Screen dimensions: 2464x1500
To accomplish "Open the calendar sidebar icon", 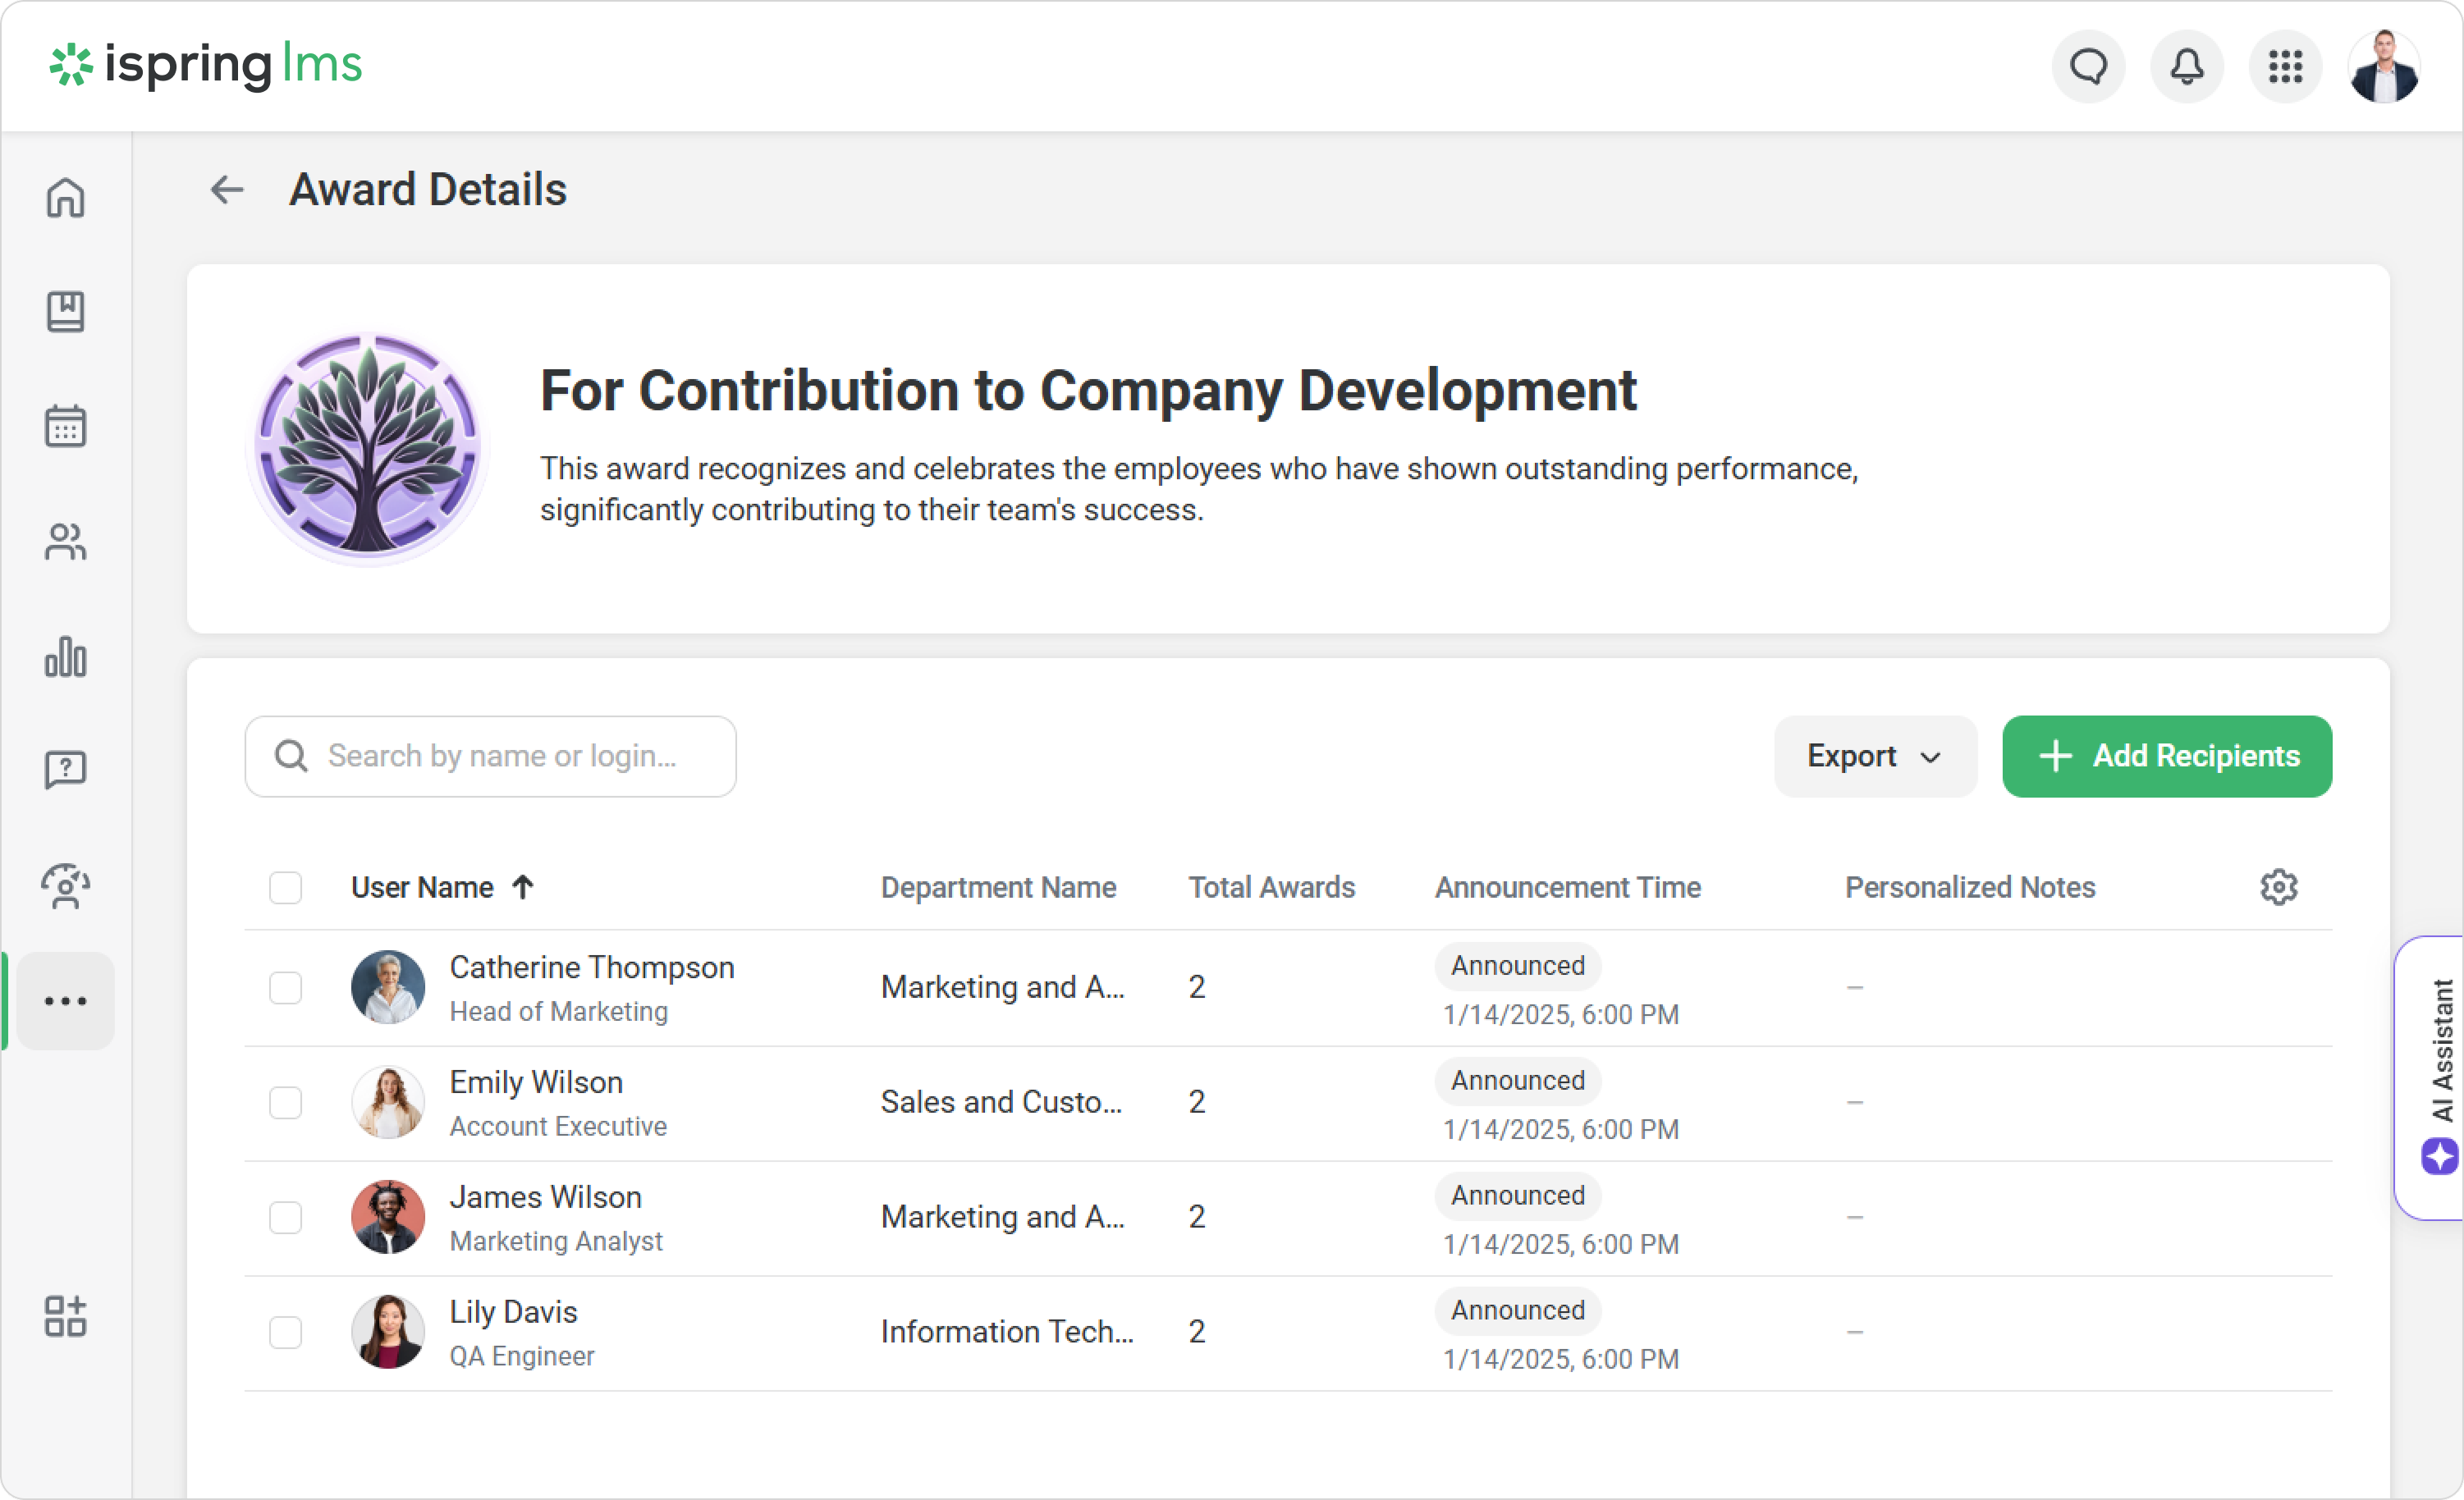I will click(x=65, y=427).
